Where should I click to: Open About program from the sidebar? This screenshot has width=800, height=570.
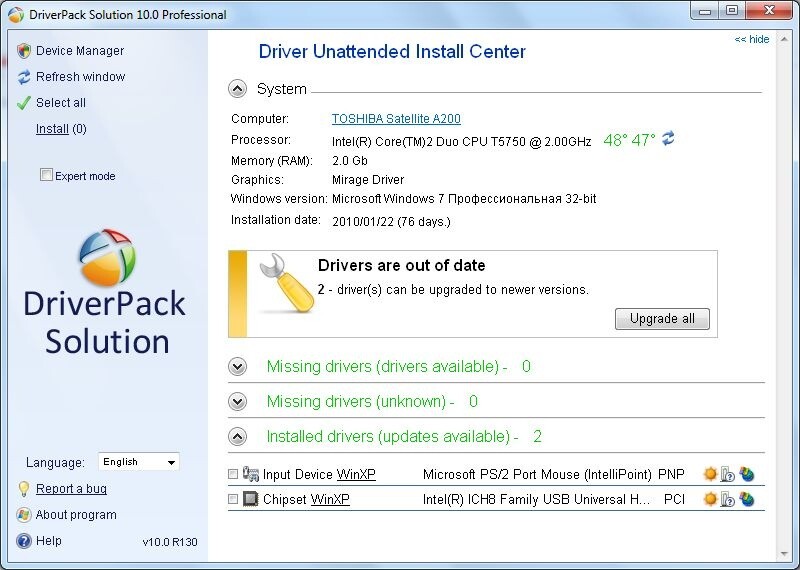pos(76,515)
